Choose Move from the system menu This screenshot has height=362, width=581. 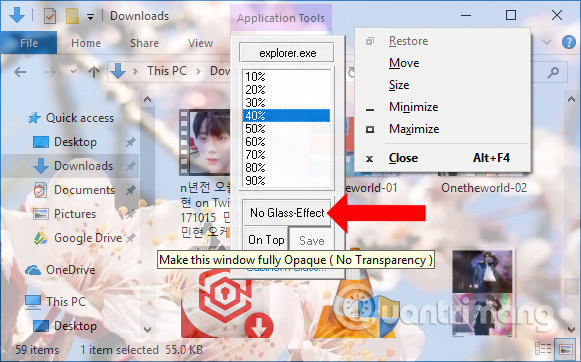[442, 63]
